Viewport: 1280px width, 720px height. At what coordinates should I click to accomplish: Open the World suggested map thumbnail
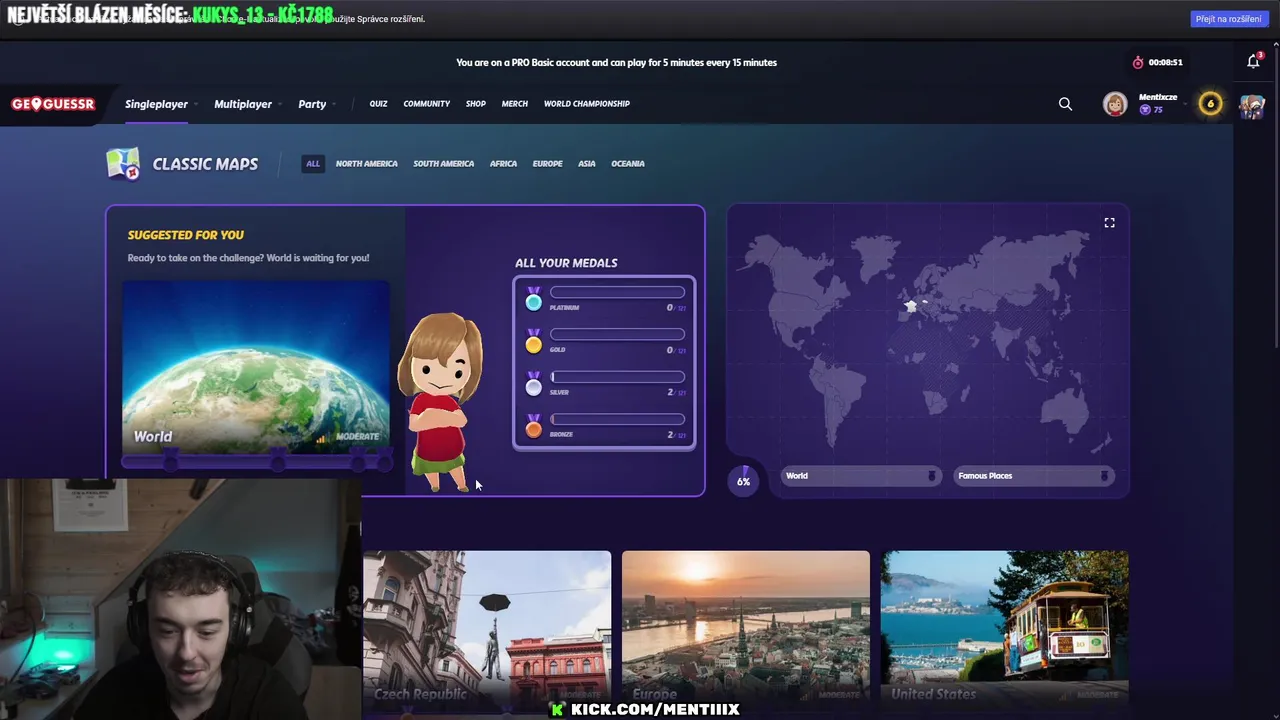coord(256,366)
